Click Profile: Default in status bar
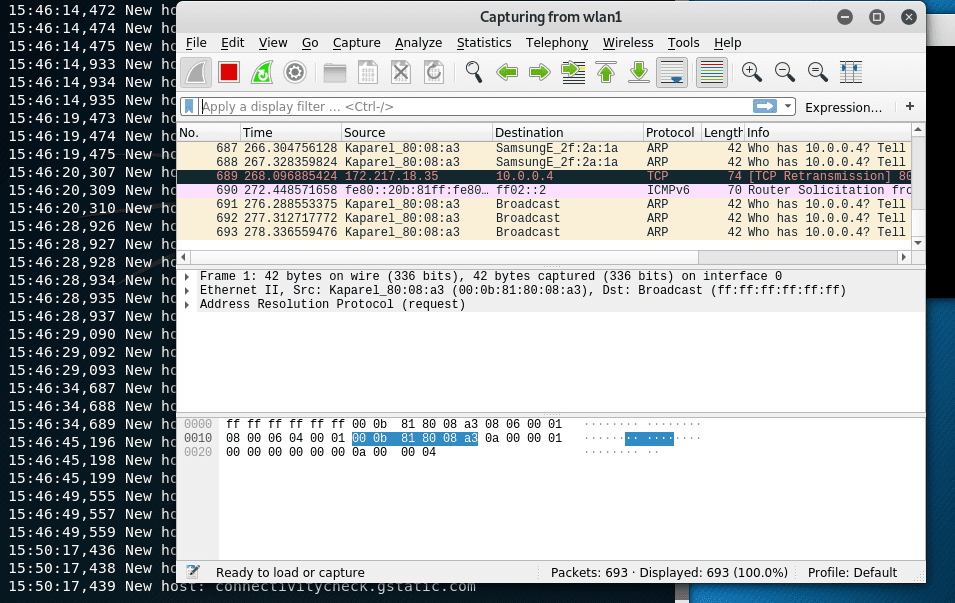Viewport: 955px width, 603px height. 852,573
